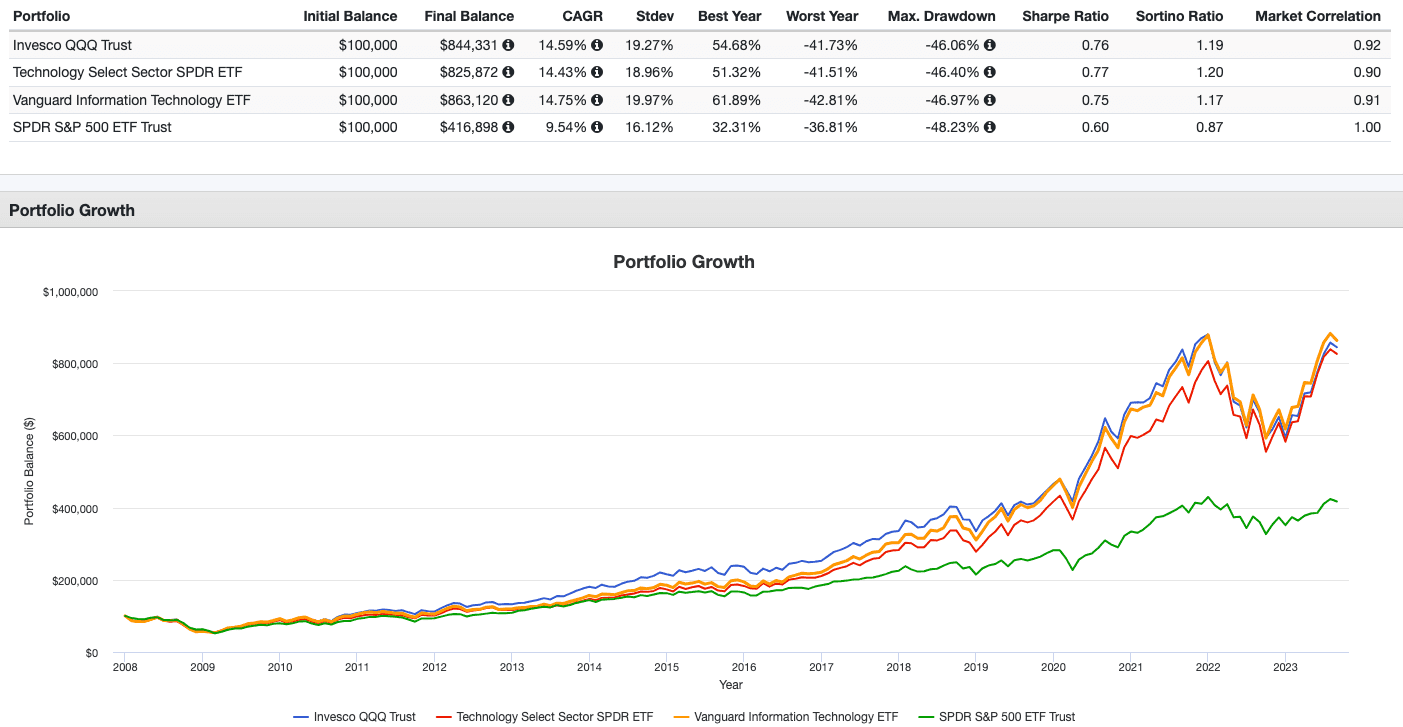This screenshot has height=727, width=1403.
Task: Click the Portfolio column header
Action: [x=42, y=16]
